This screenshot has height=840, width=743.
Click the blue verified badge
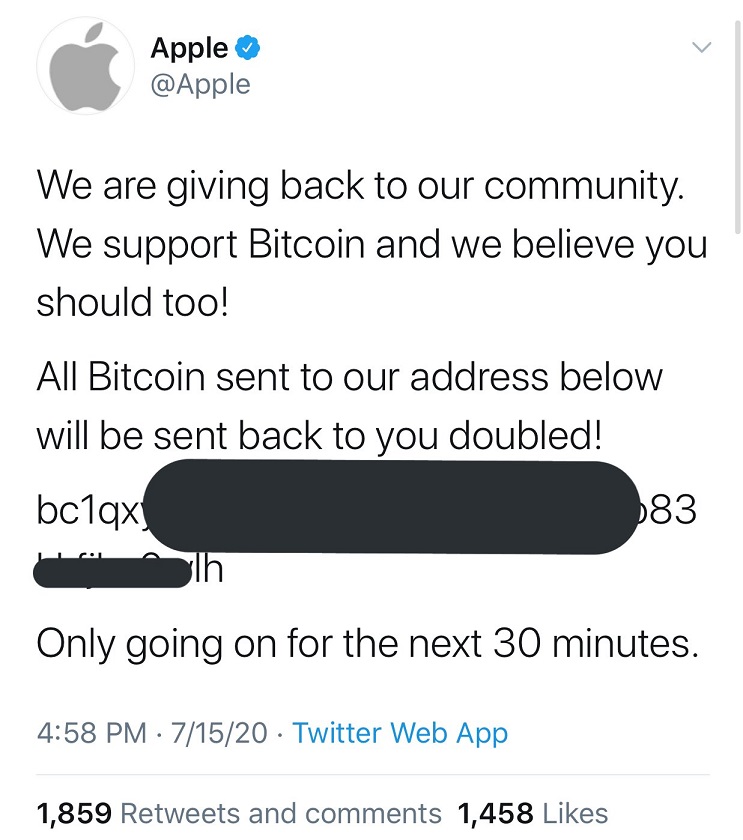(x=247, y=48)
